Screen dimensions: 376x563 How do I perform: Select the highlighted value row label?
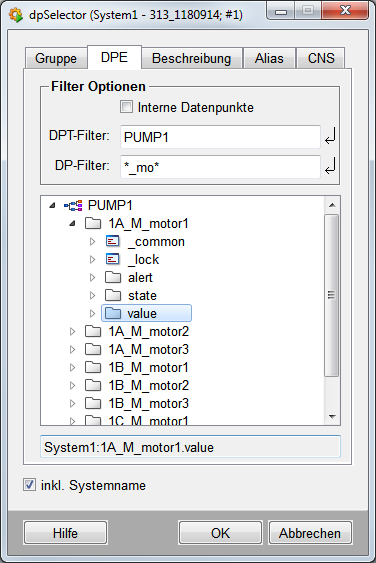coord(142,313)
